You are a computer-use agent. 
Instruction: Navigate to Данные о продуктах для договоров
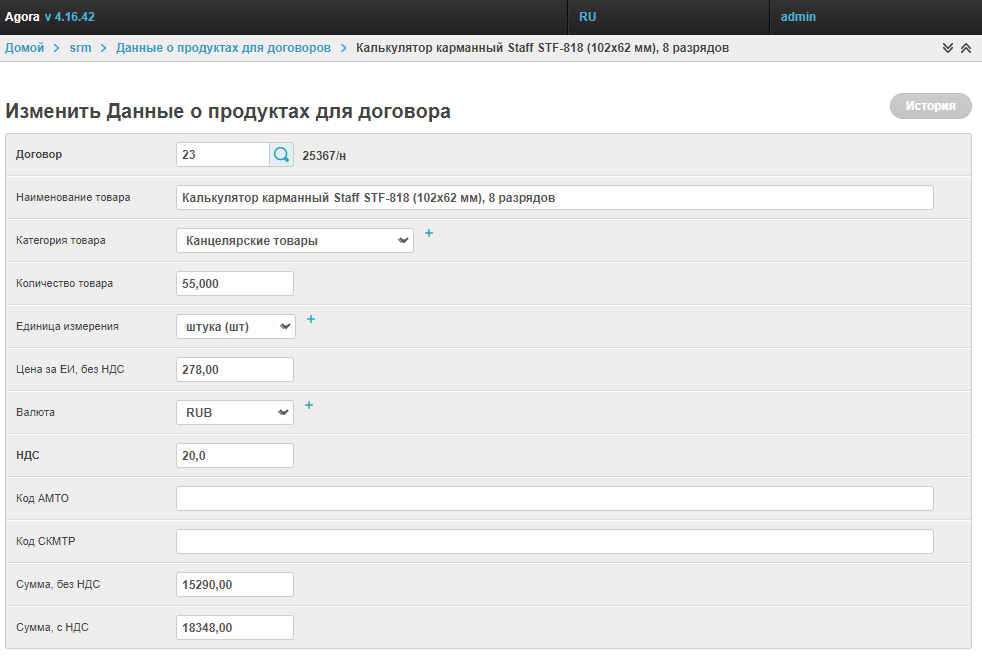click(x=223, y=48)
